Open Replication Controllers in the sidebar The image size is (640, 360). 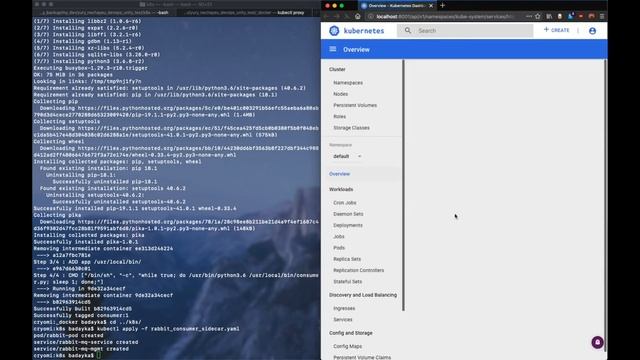click(358, 270)
